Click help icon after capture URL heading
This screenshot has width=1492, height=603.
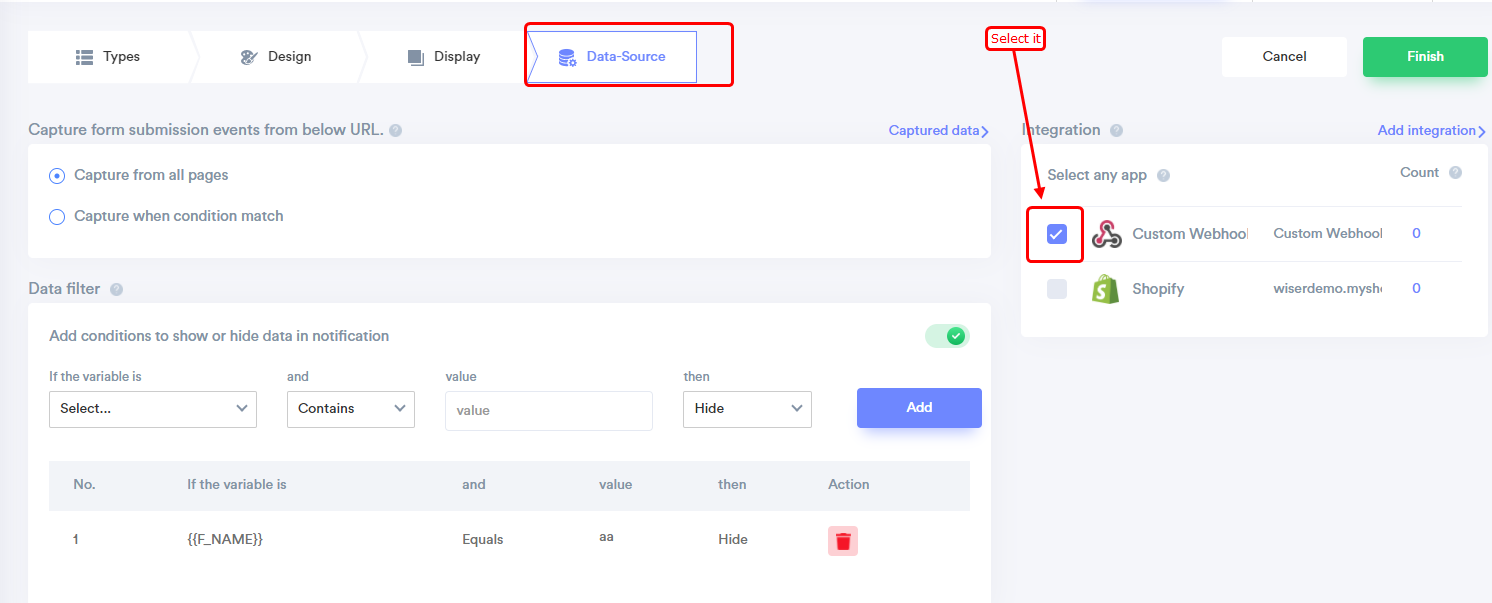tap(396, 131)
